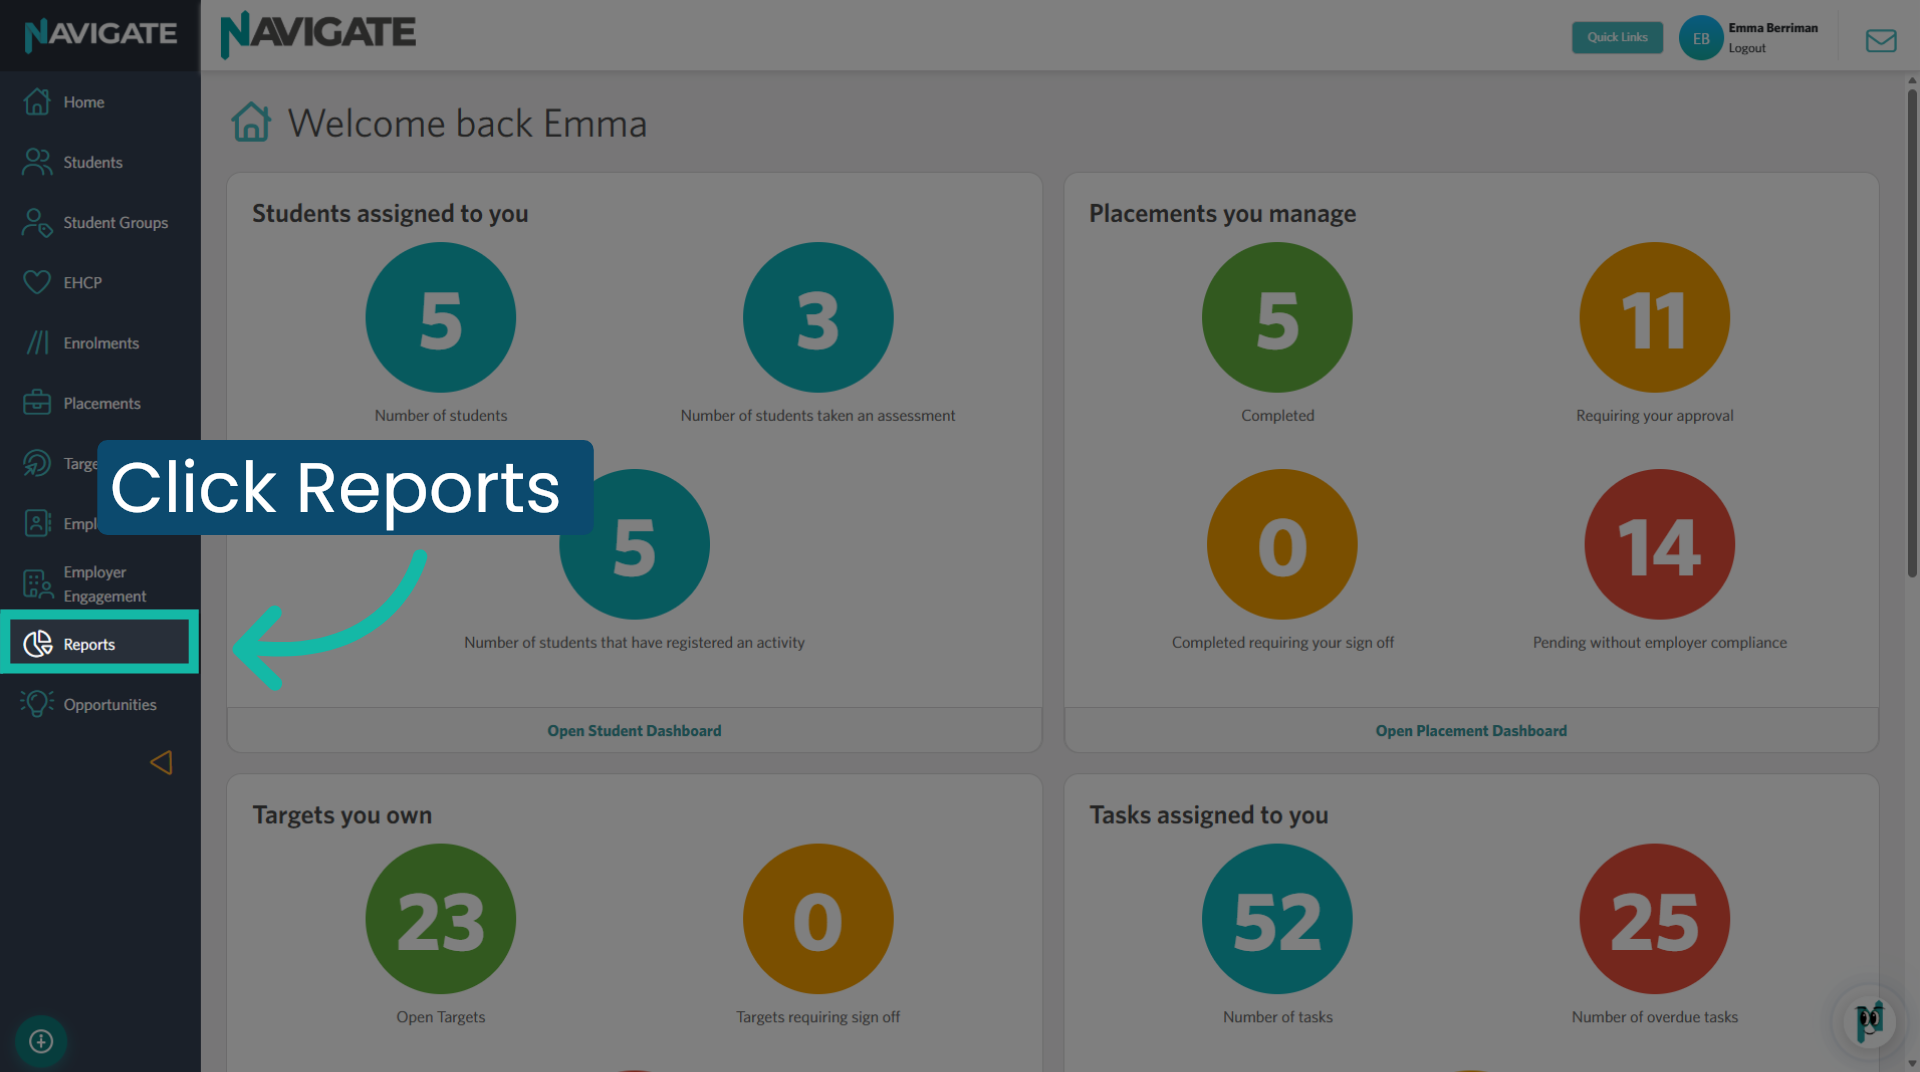
Task: Click the 'Targets you own' heading
Action: (342, 815)
